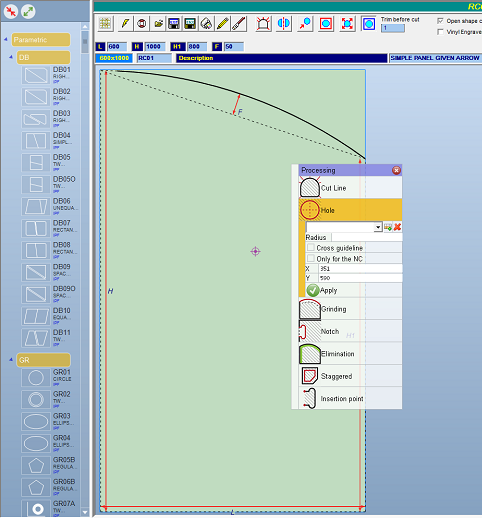Click the cut line processing toolbar icon

click(263, 24)
